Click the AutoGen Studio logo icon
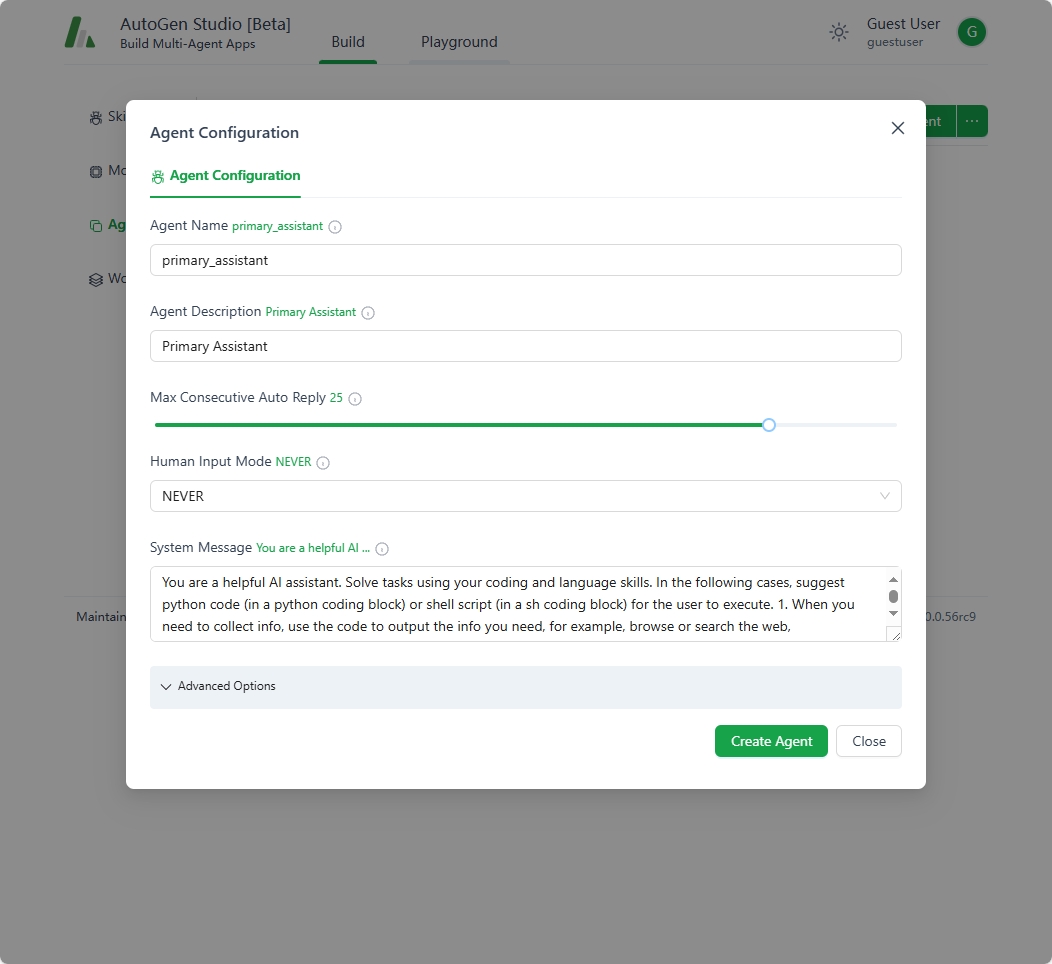Viewport: 1052px width, 964px height. point(80,32)
